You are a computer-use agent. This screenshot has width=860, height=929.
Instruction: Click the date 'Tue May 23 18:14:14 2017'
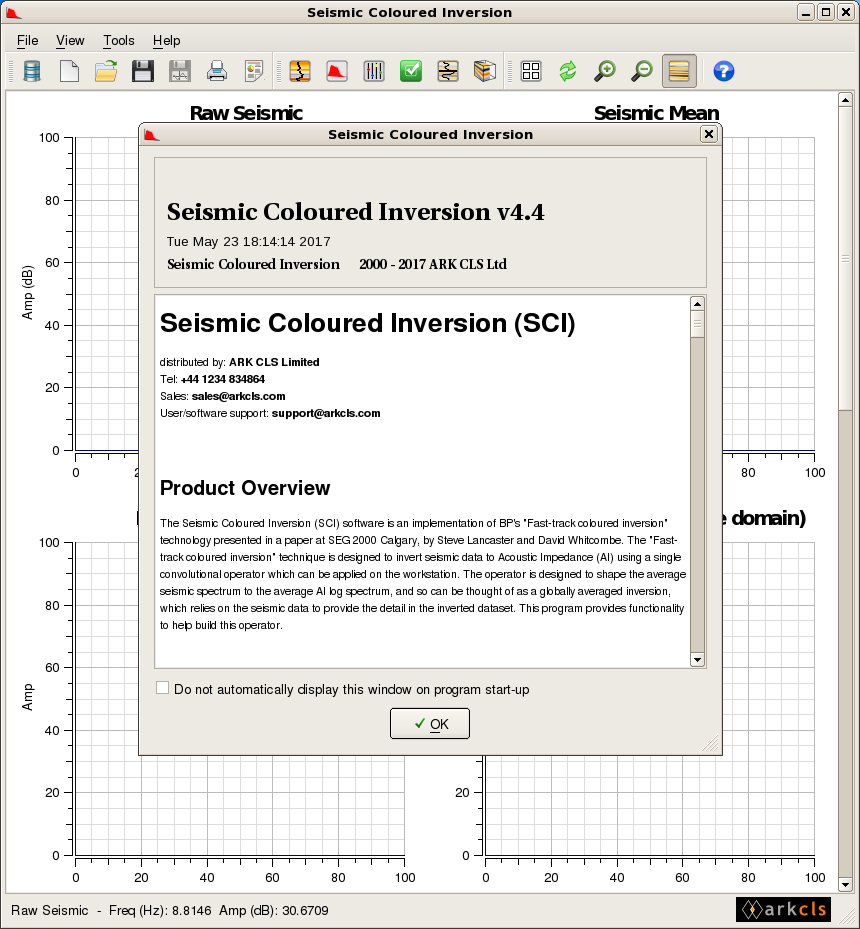click(248, 241)
